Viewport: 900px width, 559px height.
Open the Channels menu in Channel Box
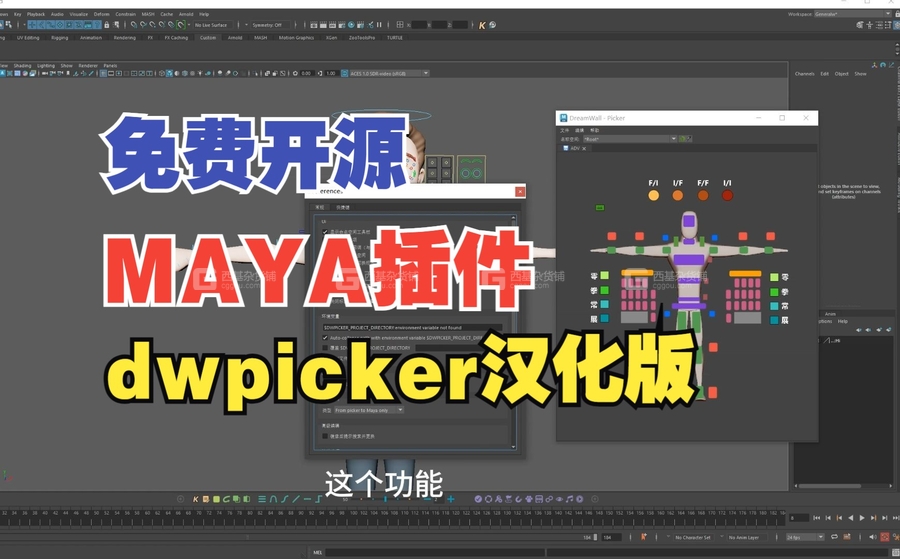[804, 74]
